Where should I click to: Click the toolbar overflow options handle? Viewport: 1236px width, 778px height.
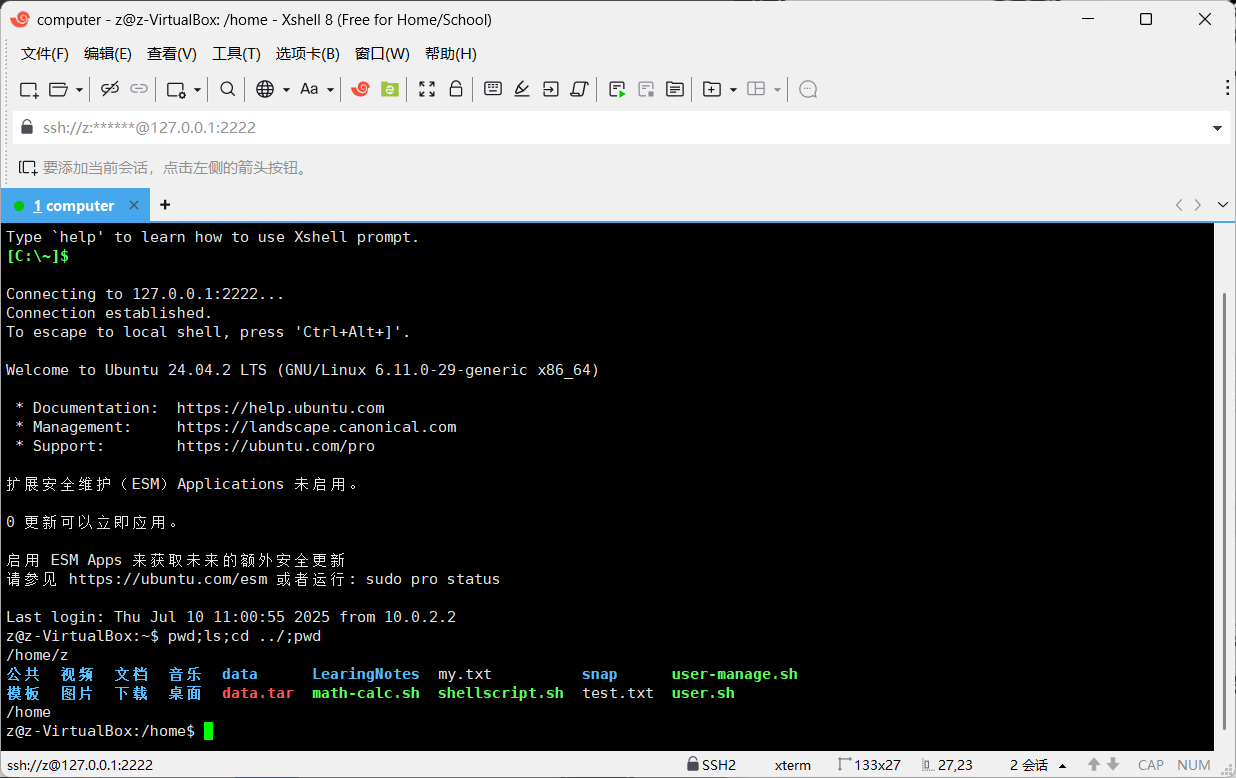pyautogui.click(x=1227, y=89)
